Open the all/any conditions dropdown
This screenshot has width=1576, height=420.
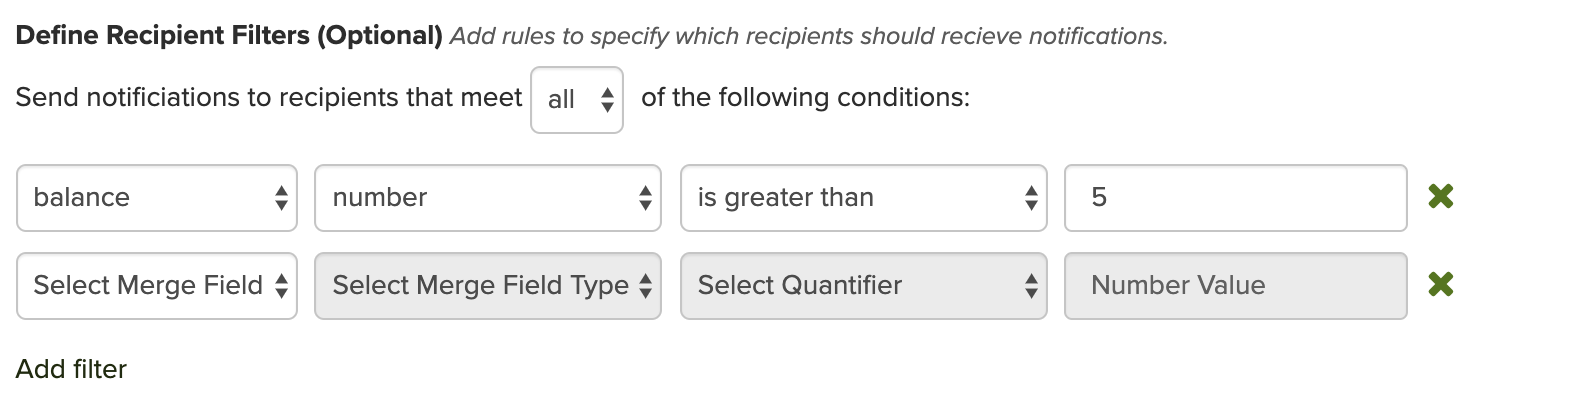click(576, 100)
